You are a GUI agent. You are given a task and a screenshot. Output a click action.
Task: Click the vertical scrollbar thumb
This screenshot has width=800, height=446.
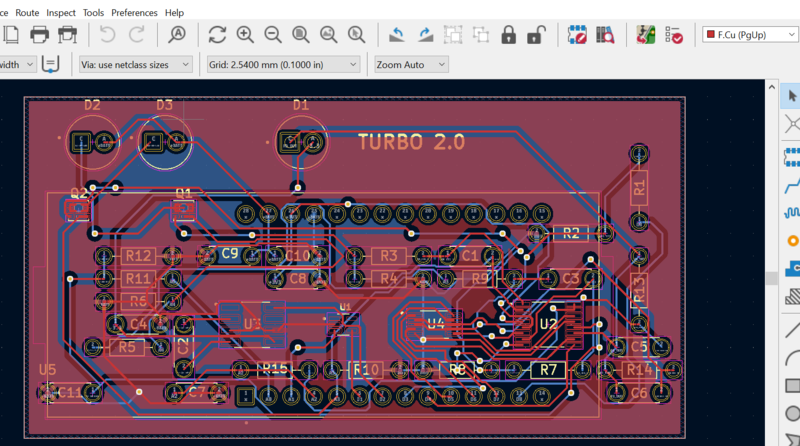[771, 278]
